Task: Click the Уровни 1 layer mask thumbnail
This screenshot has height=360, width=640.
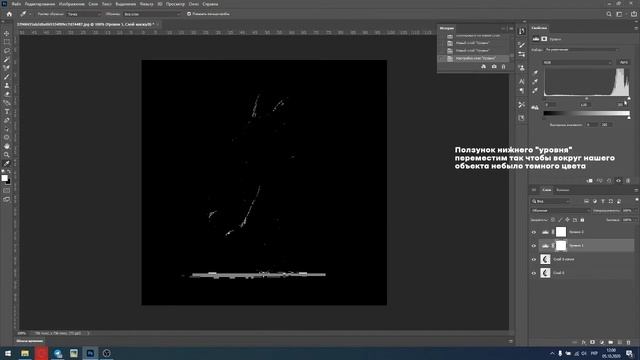Action: tap(561, 245)
